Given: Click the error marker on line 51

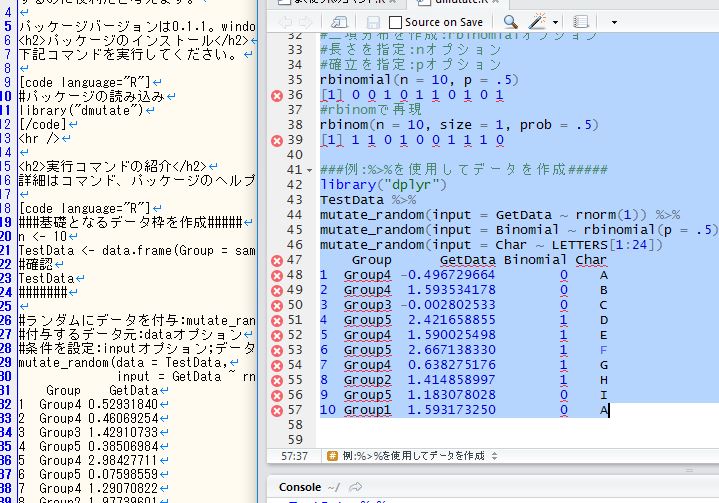Looking at the screenshot, I should [x=277, y=321].
